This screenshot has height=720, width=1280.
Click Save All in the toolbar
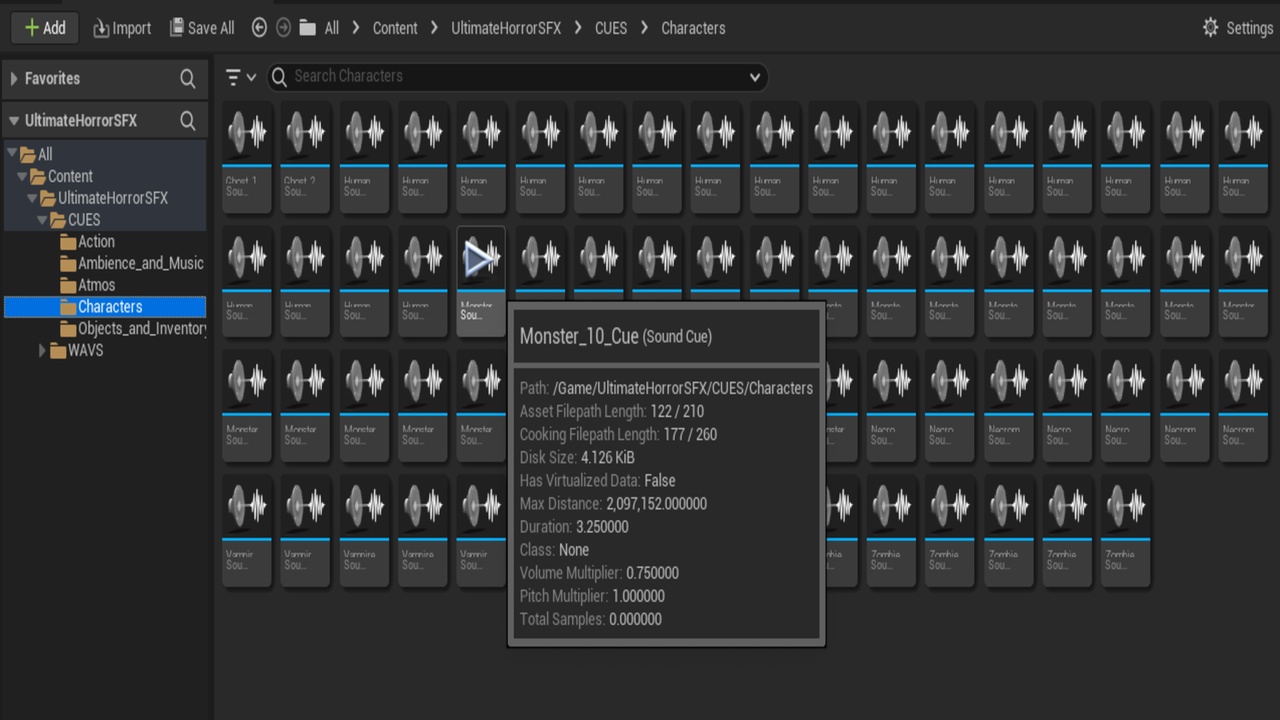click(202, 28)
